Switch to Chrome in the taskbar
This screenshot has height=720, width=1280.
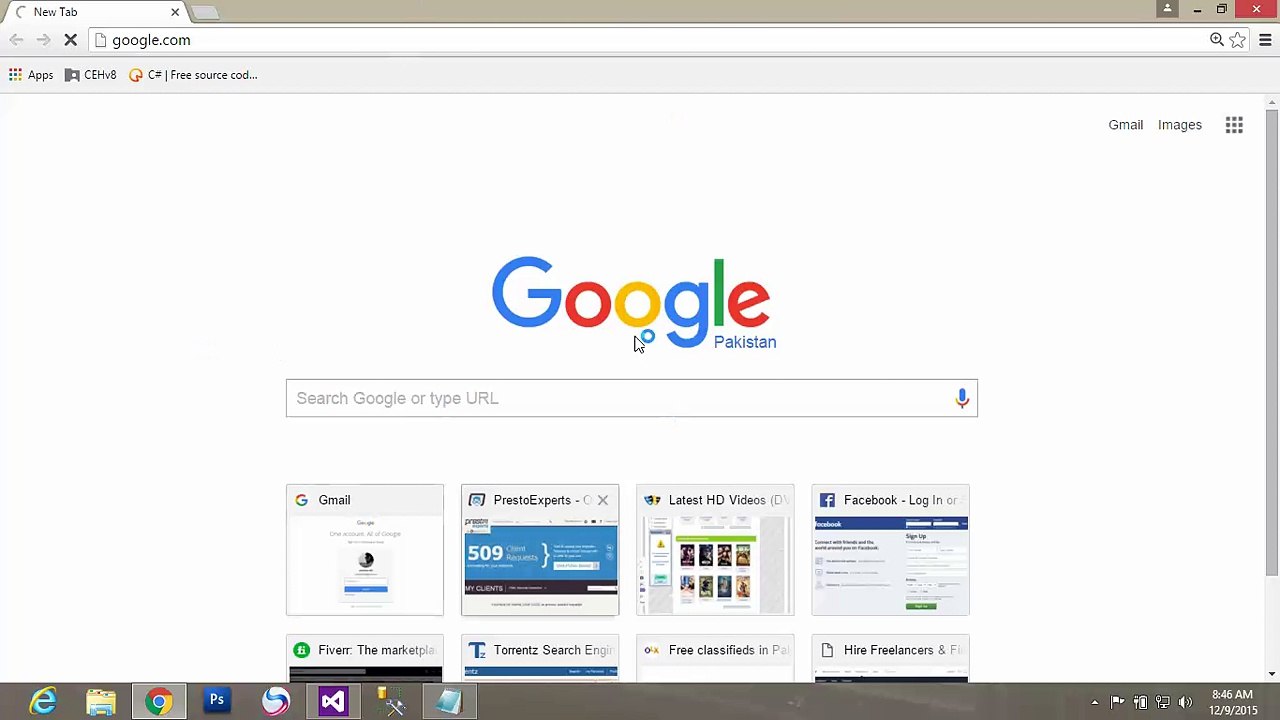click(159, 702)
